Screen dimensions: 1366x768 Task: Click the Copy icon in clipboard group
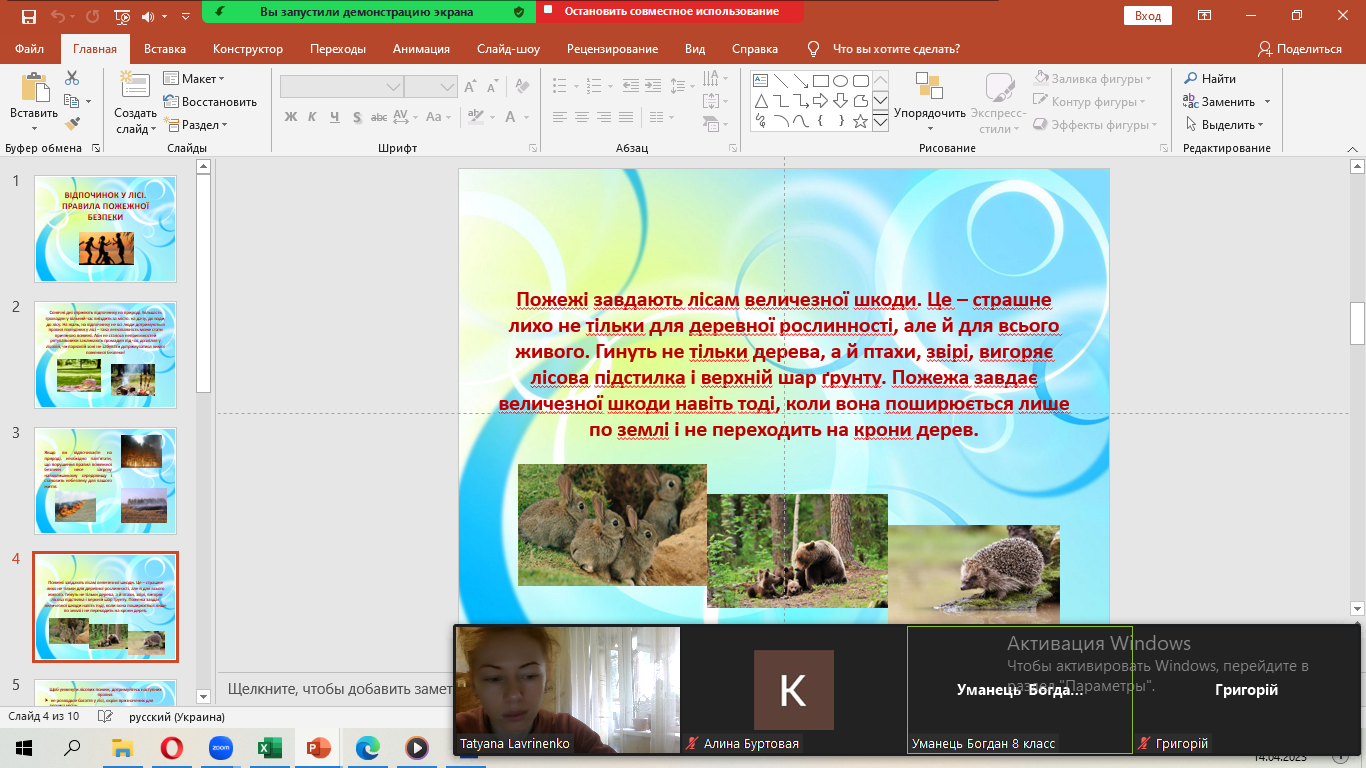click(x=71, y=101)
